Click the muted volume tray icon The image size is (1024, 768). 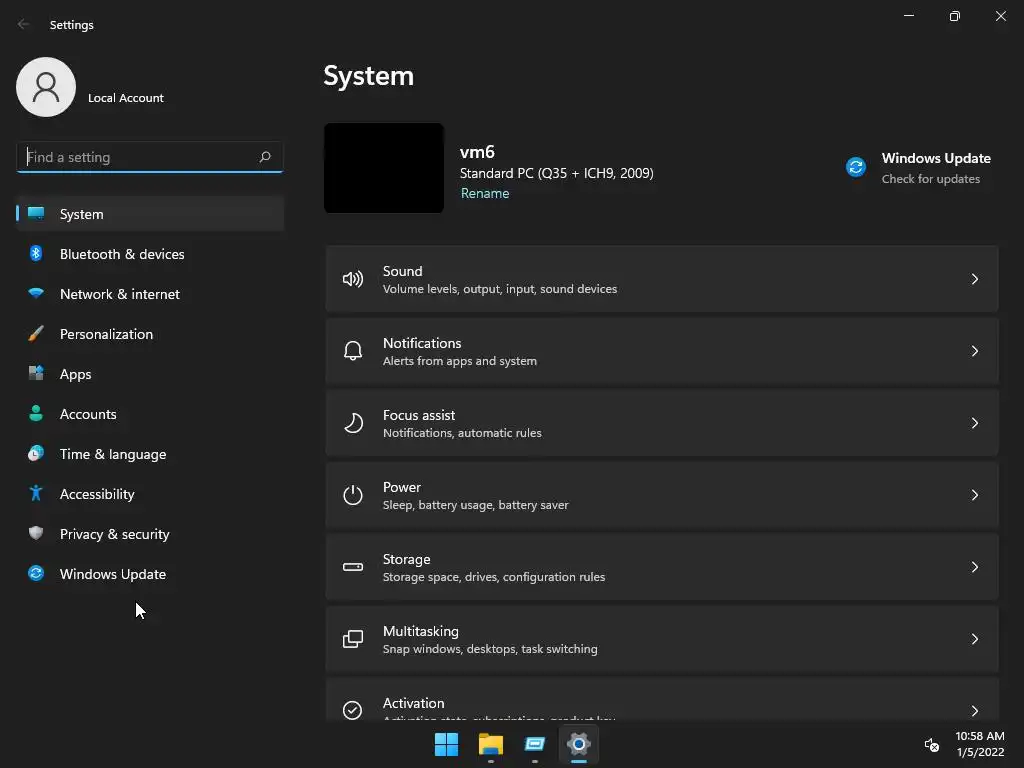[932, 744]
